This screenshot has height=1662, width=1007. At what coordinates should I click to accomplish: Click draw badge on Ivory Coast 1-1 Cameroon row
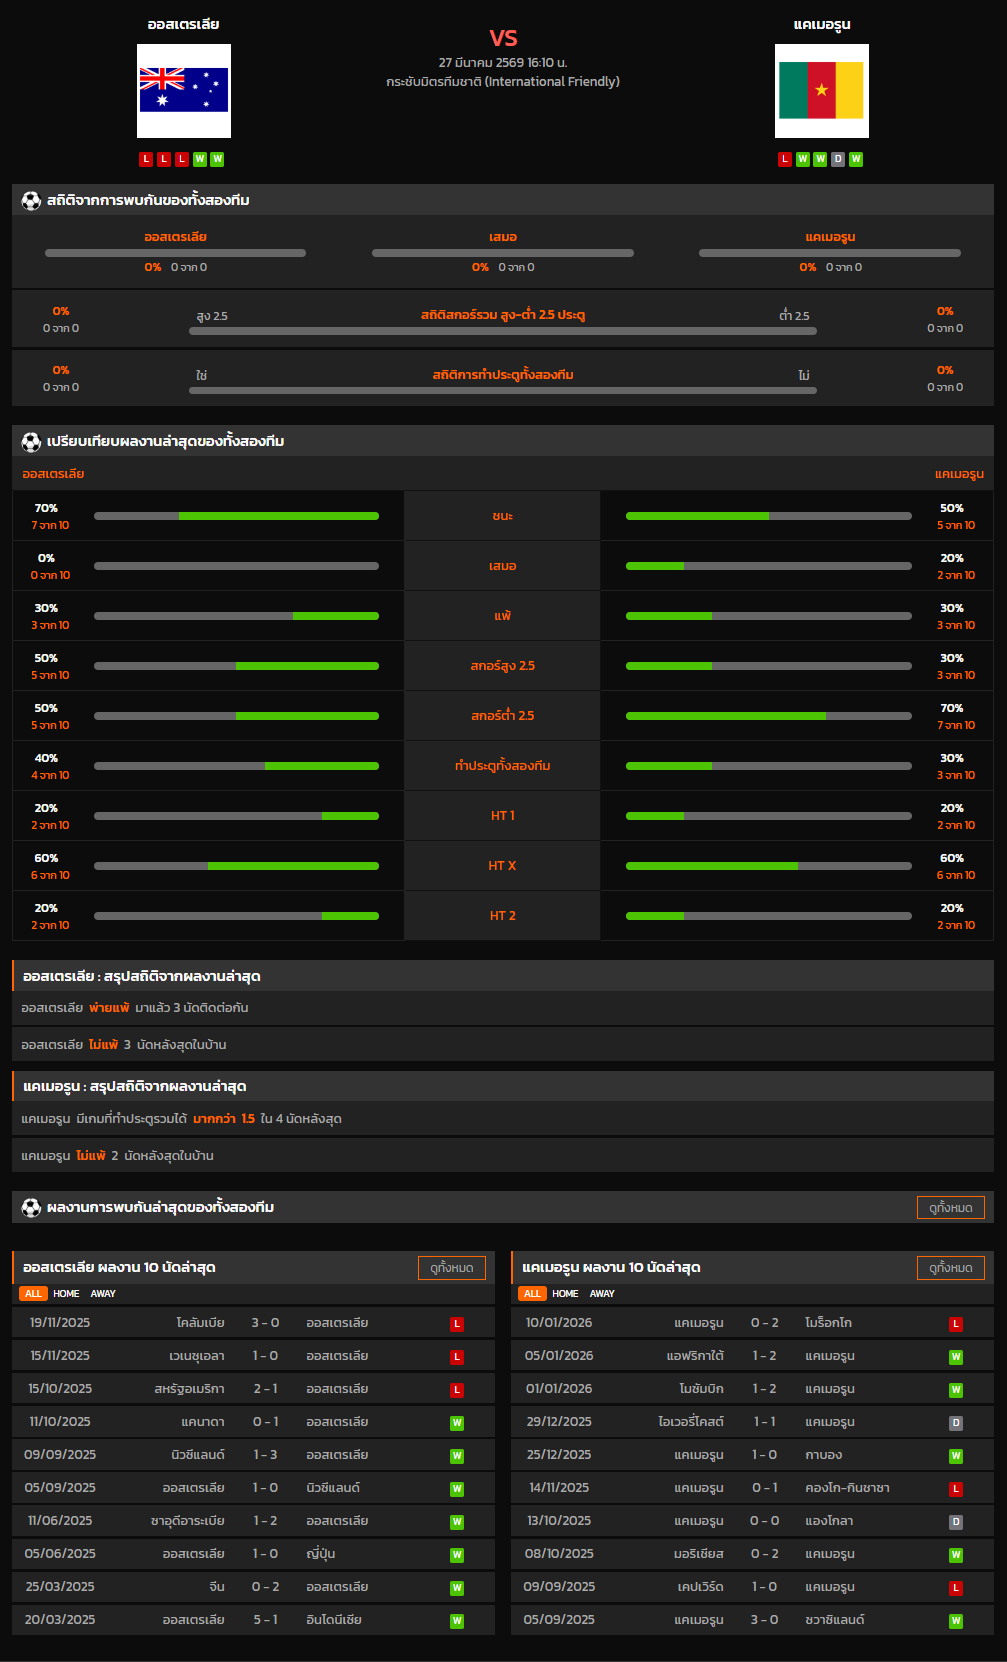pos(956,1423)
